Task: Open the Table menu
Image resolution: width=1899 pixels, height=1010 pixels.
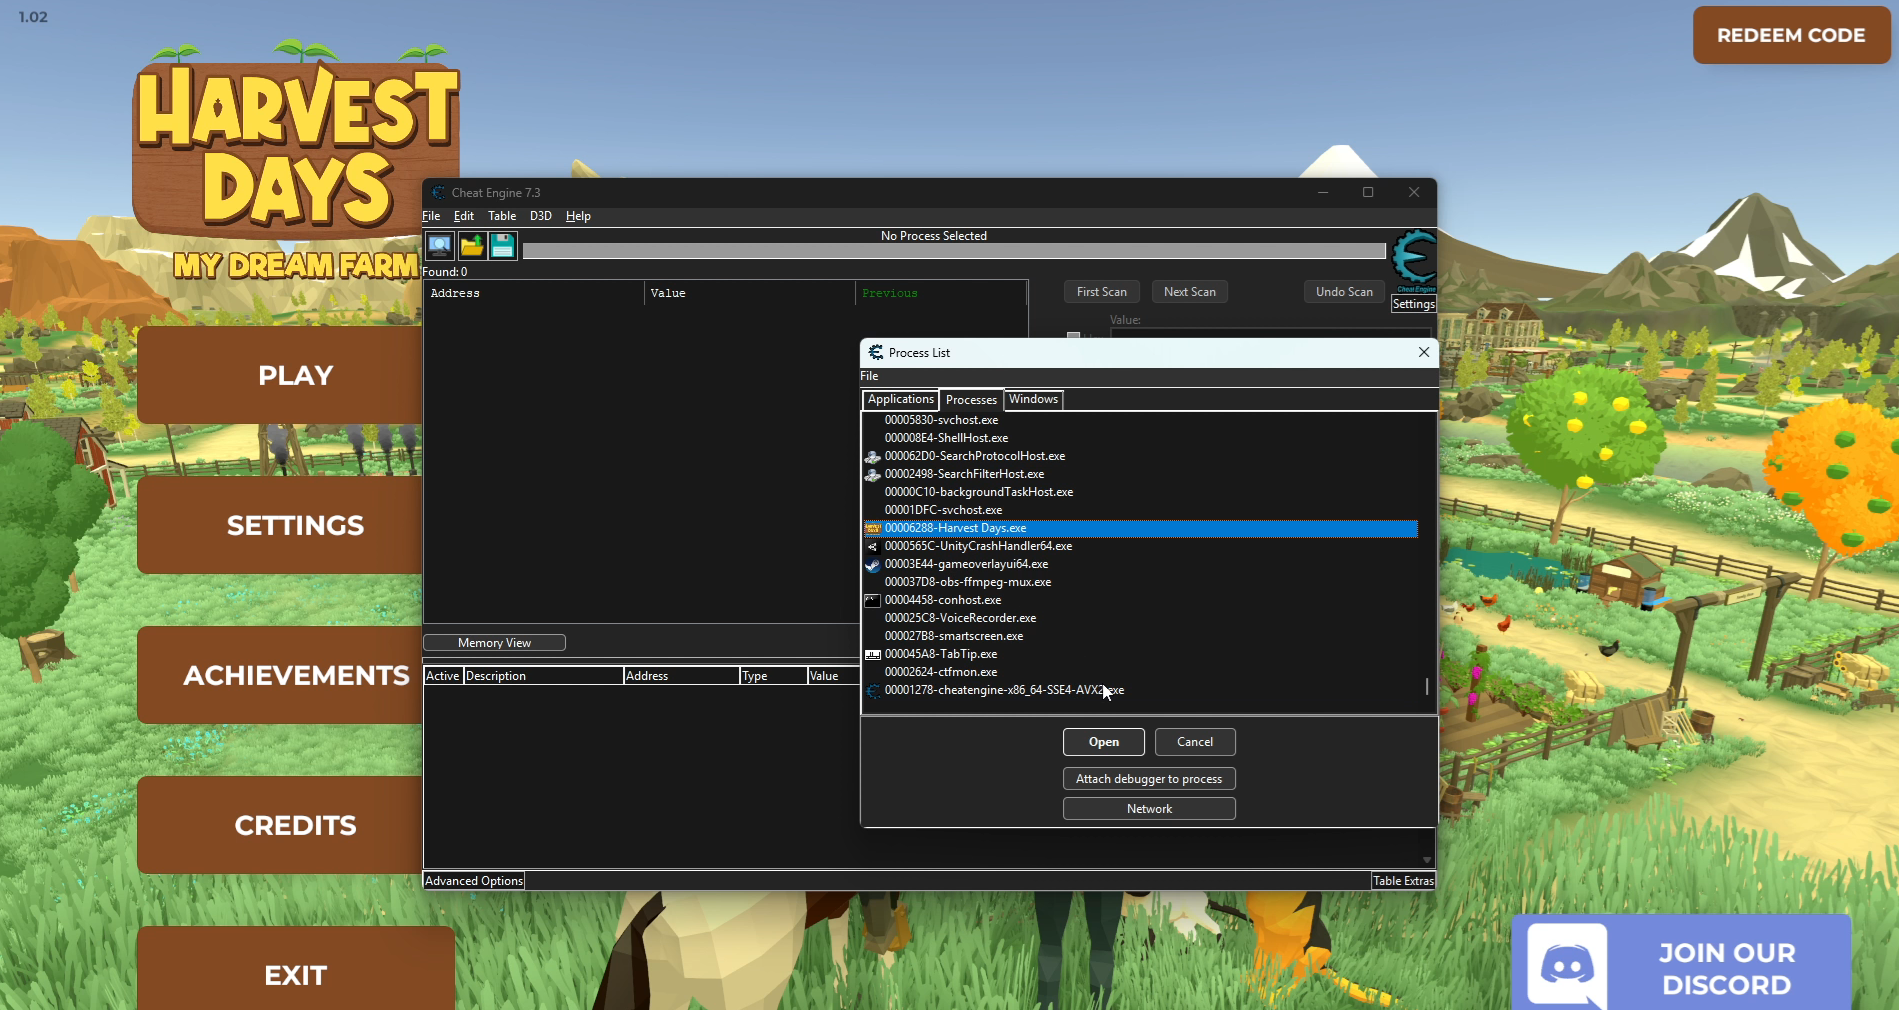Action: 502,216
